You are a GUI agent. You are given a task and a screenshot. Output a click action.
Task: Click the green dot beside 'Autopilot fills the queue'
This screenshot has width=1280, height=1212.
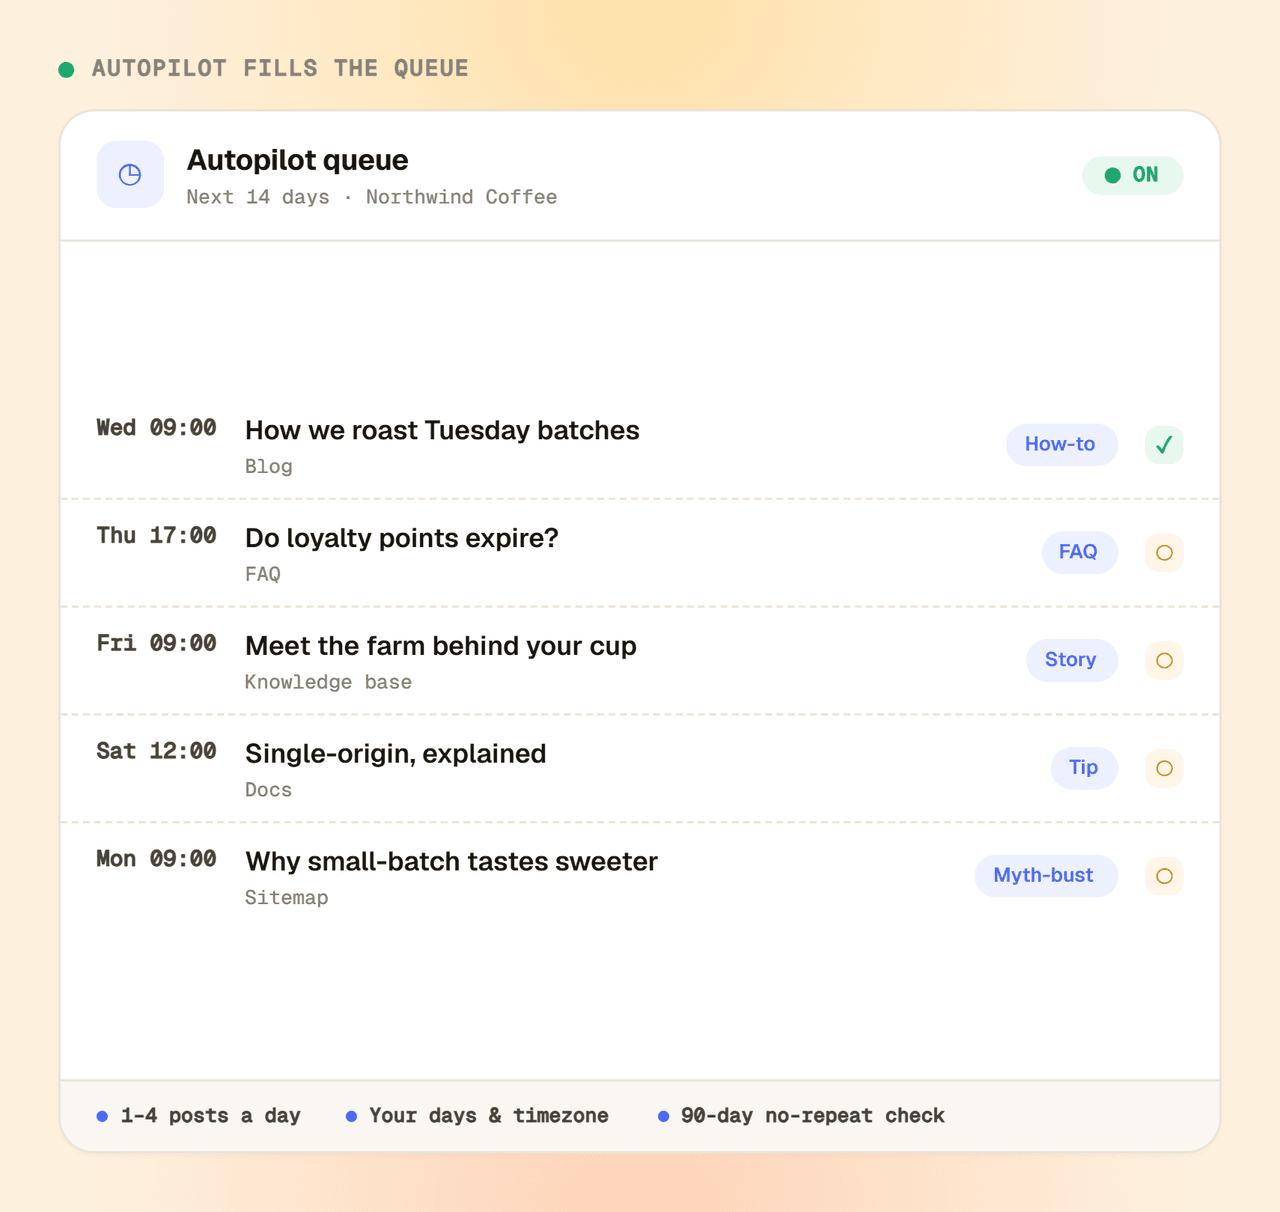pos(66,69)
